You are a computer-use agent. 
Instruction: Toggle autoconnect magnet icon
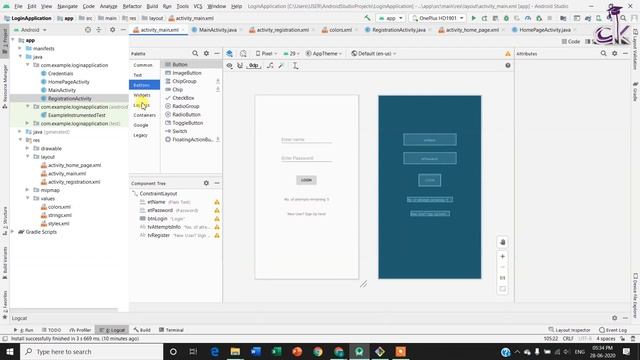240,65
